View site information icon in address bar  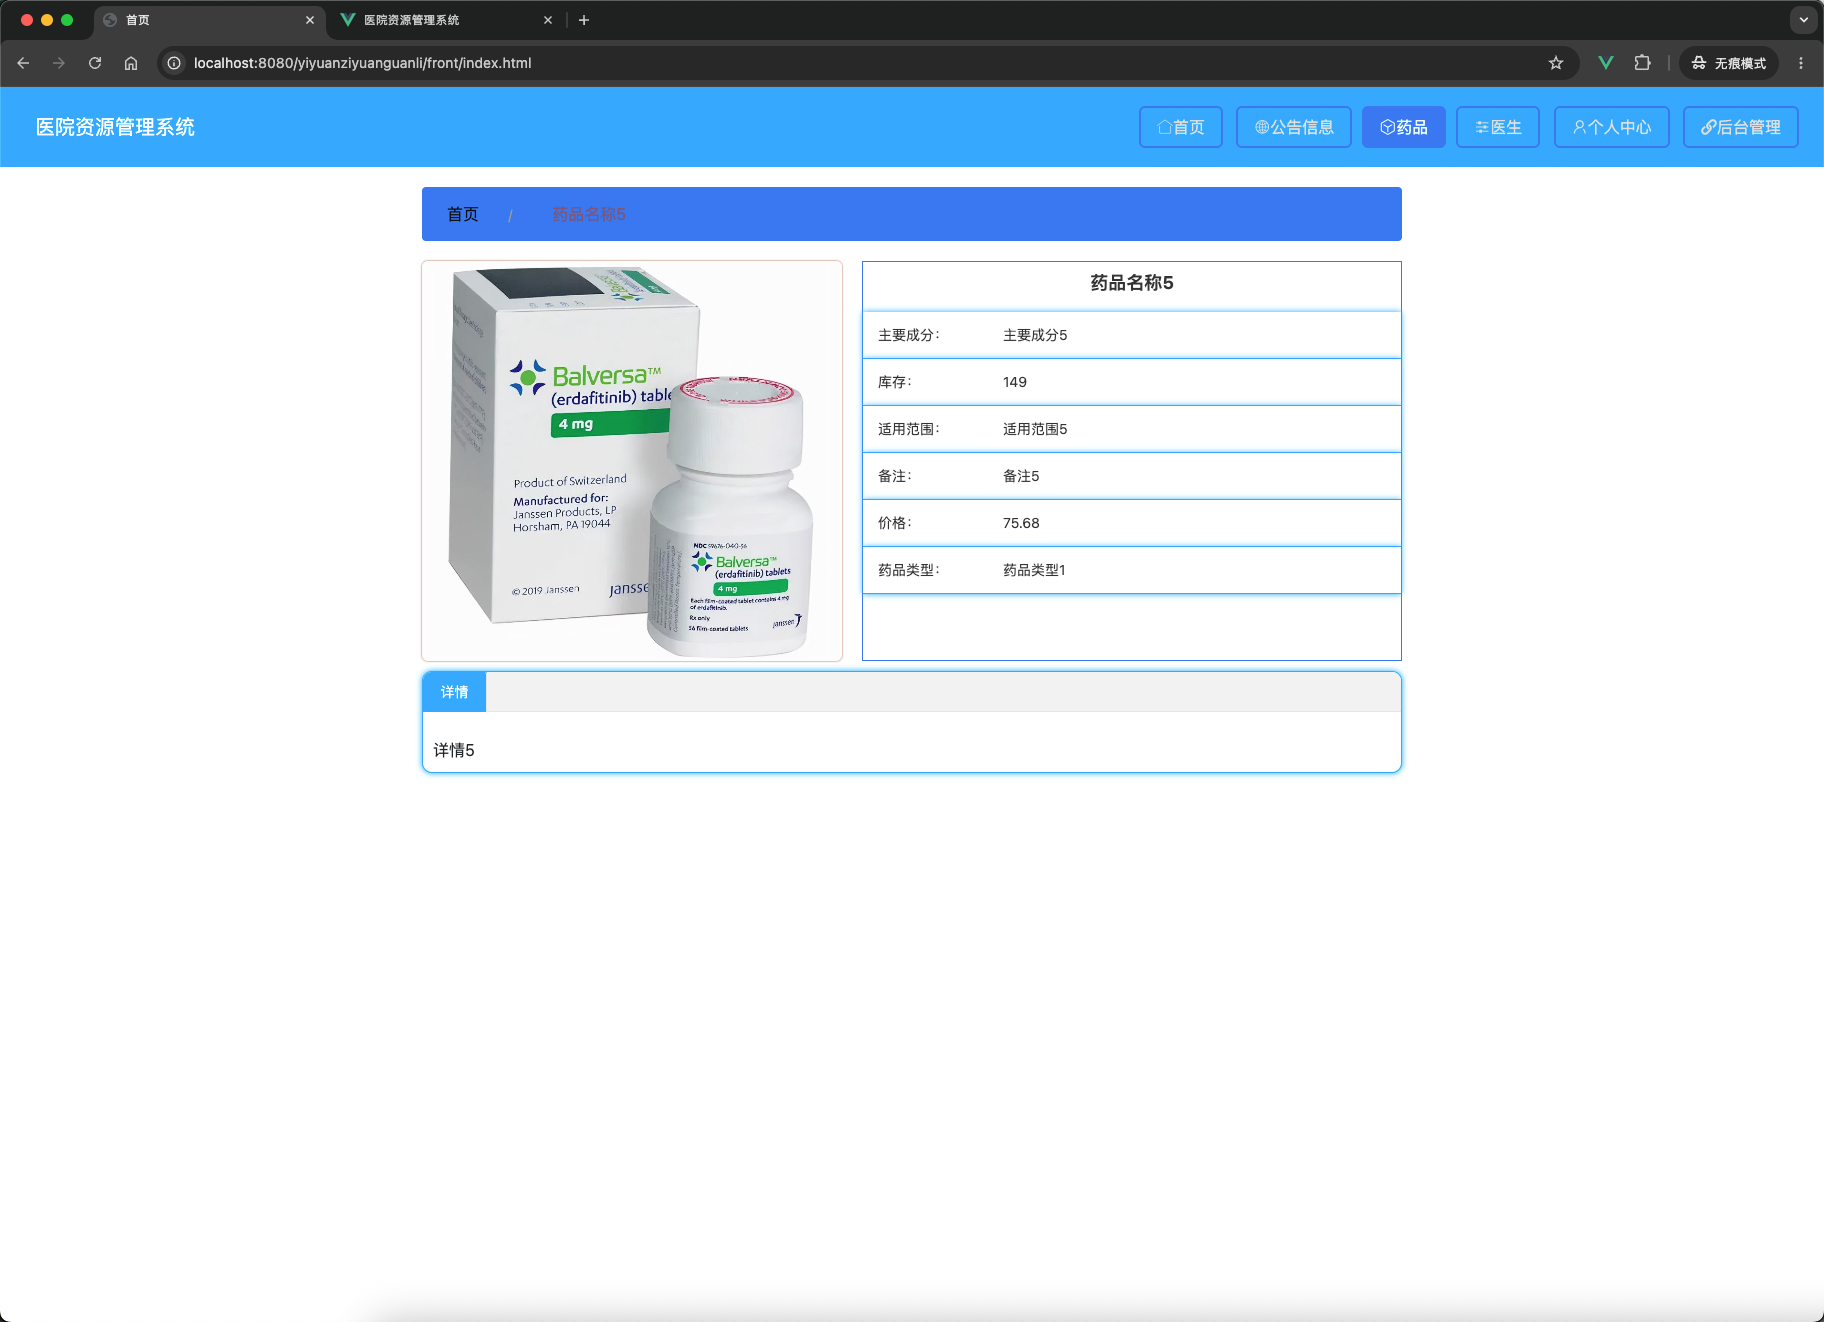(174, 63)
